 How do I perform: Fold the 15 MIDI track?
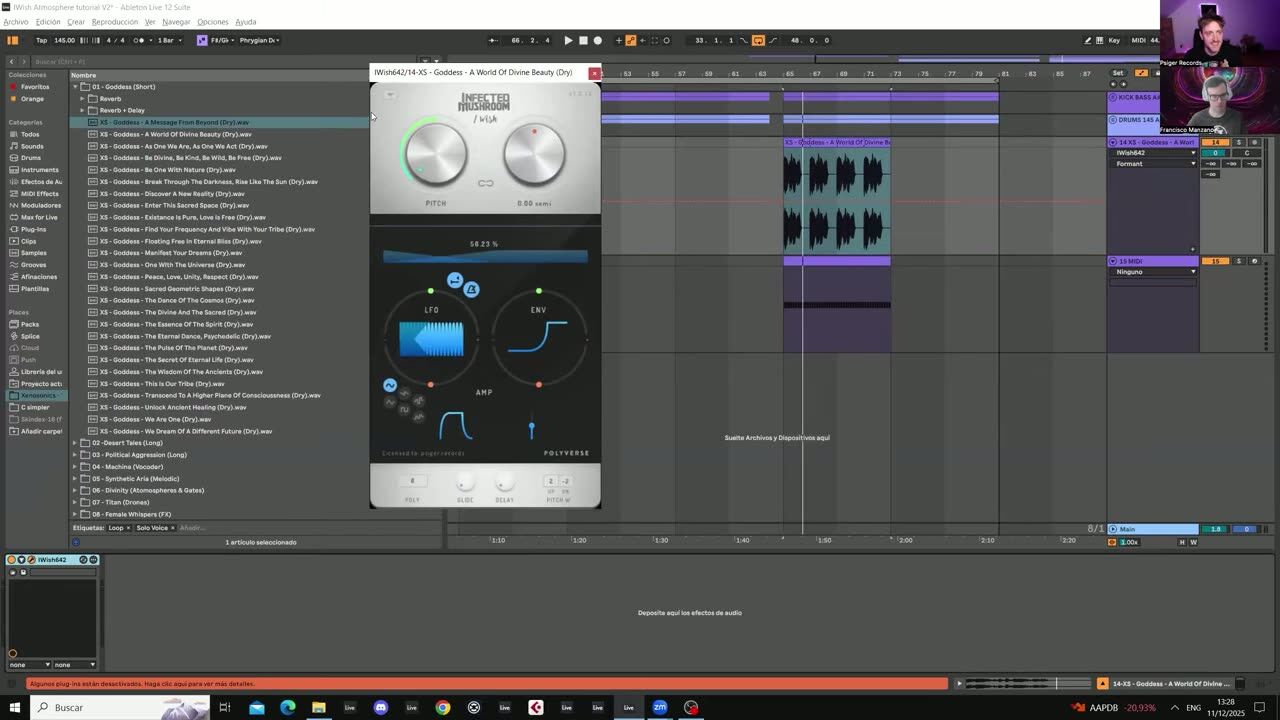click(1113, 261)
